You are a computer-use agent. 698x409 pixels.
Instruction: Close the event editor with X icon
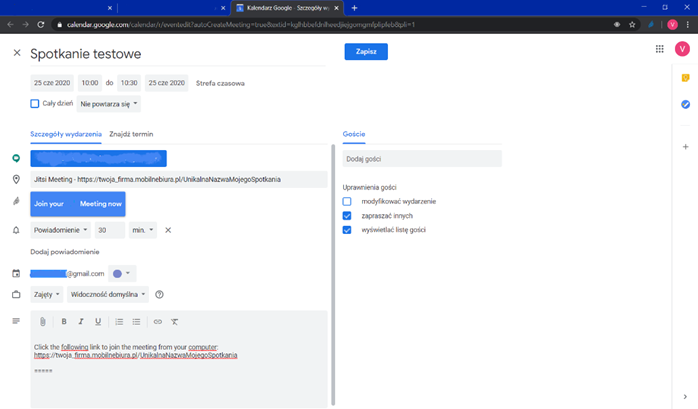coord(16,53)
